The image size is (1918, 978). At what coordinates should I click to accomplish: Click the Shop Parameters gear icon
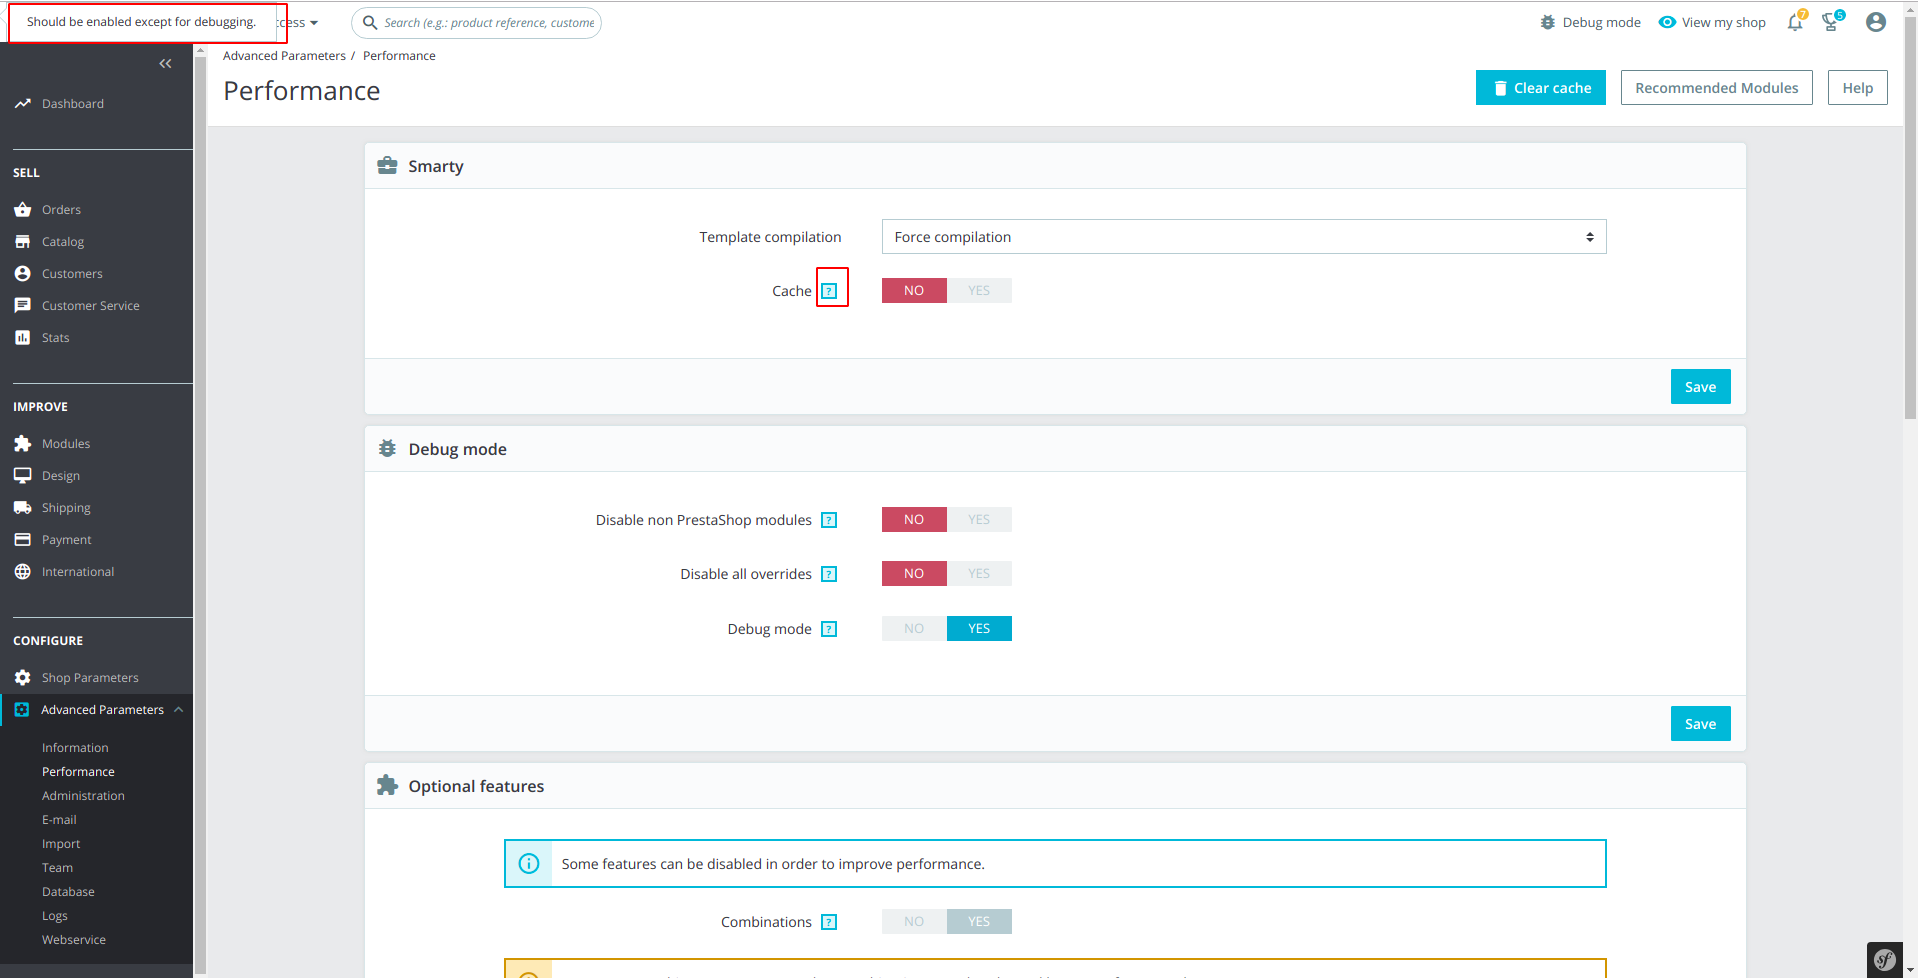click(22, 678)
